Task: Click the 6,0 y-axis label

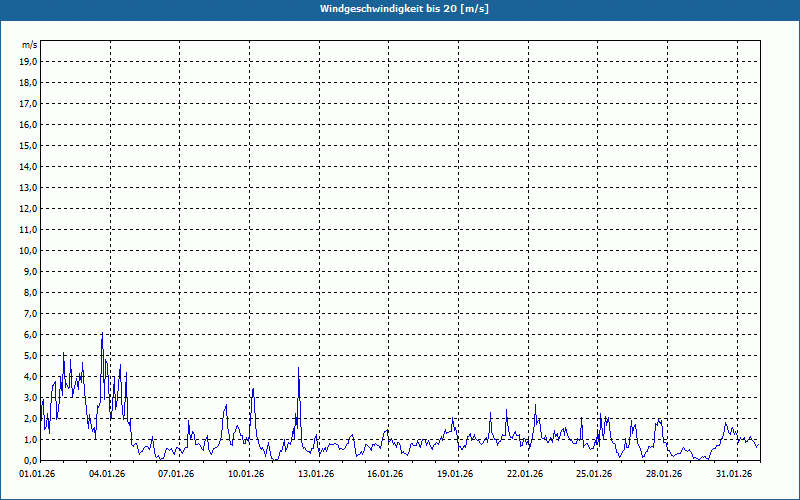Action: click(29, 335)
